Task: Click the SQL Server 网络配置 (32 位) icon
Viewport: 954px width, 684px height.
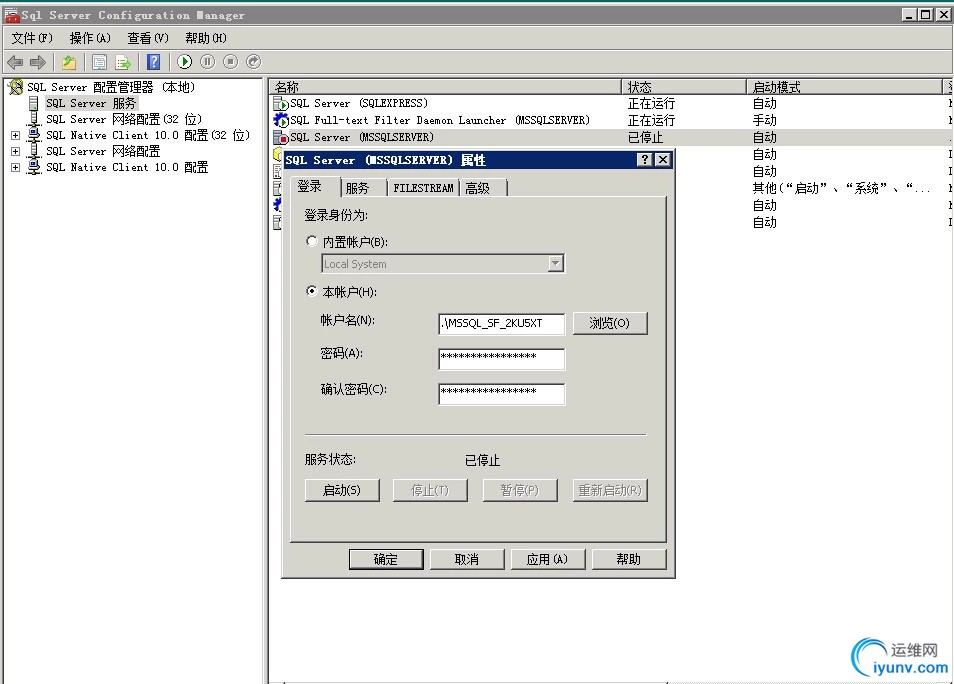Action: point(34,119)
